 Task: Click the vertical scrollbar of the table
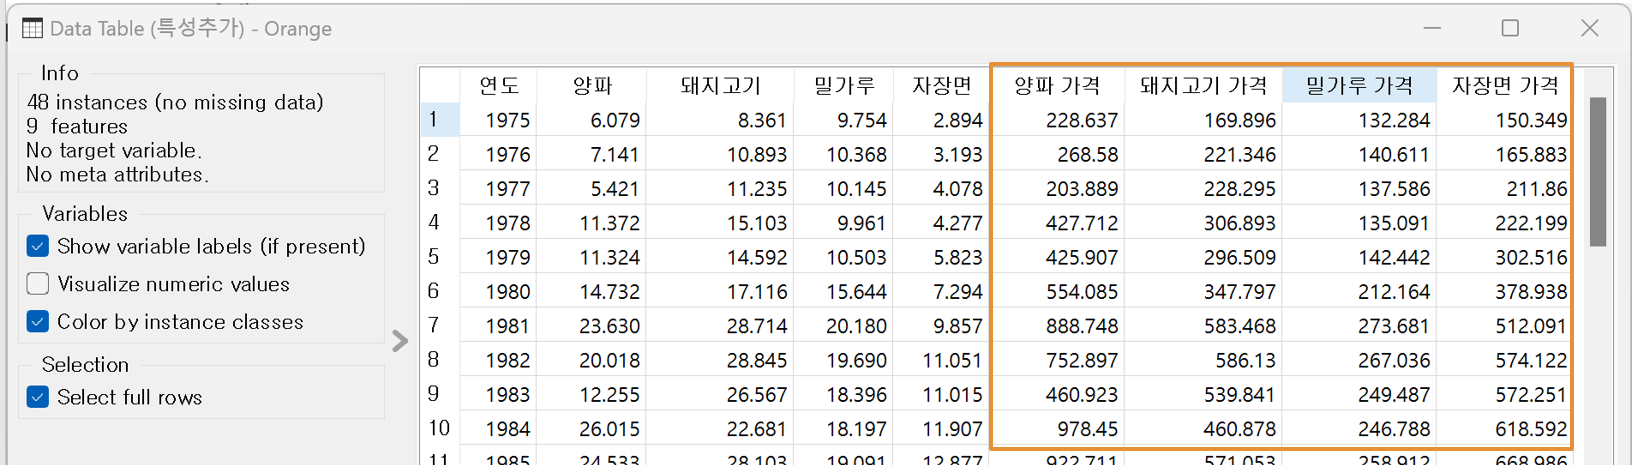pyautogui.click(x=1598, y=171)
